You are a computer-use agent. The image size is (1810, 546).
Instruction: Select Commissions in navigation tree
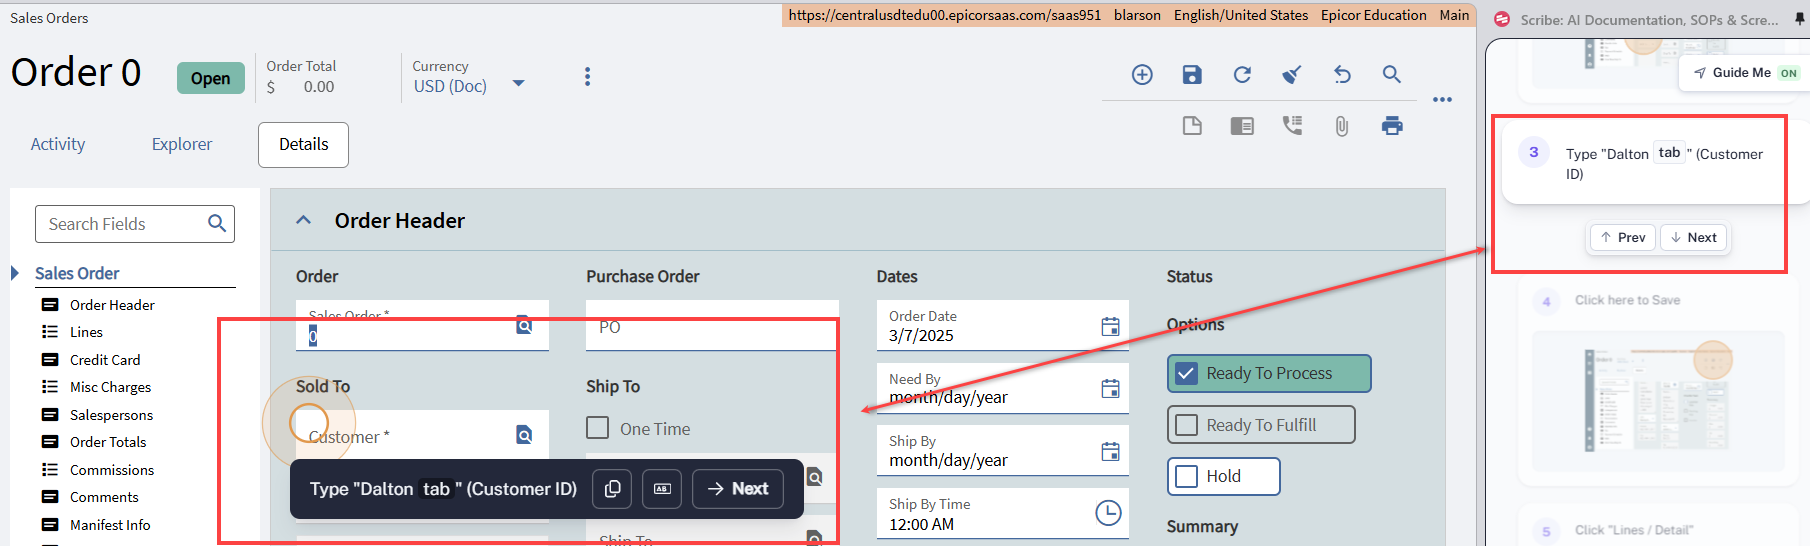112,470
